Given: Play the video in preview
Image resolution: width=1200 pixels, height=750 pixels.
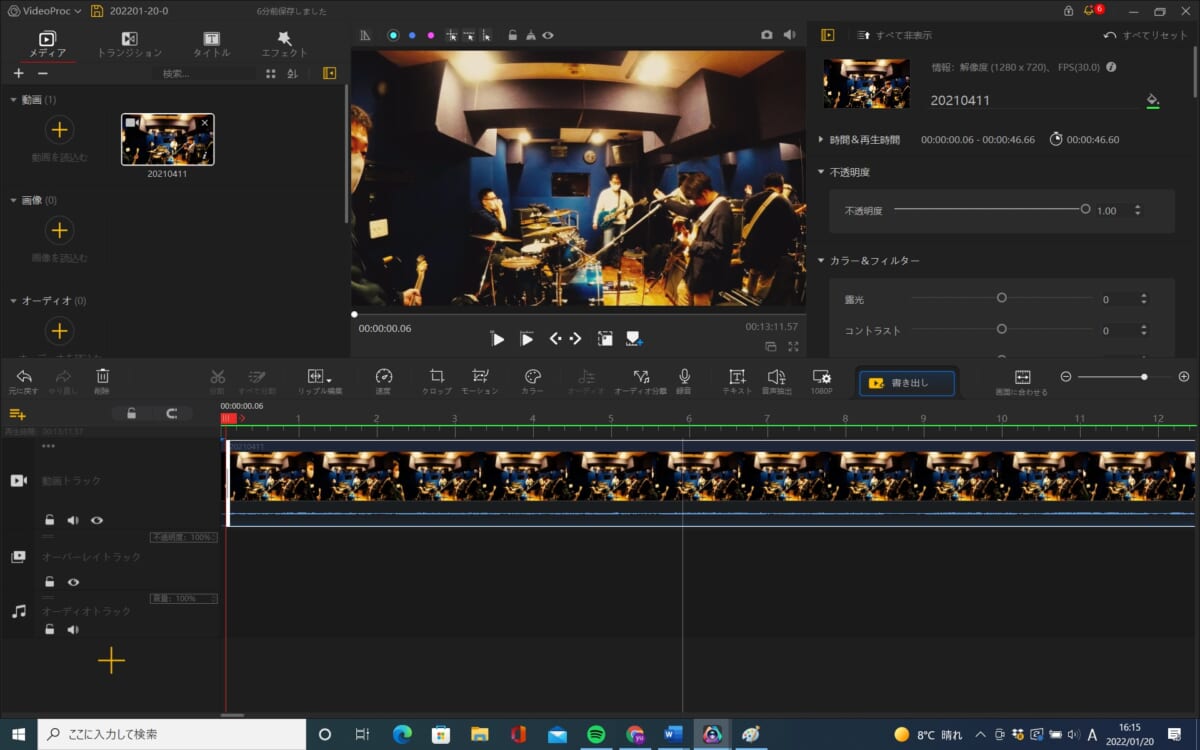Looking at the screenshot, I should [498, 339].
